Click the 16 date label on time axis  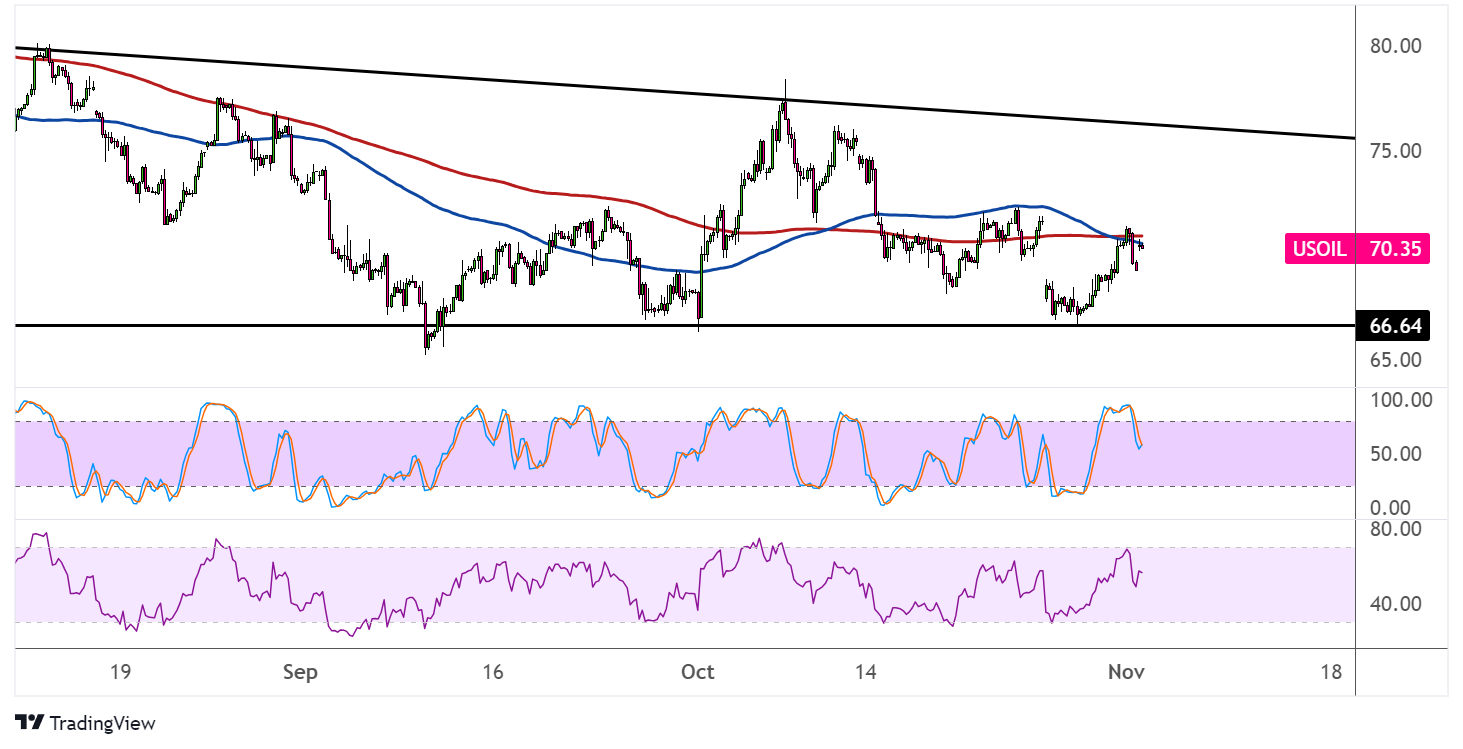(492, 672)
